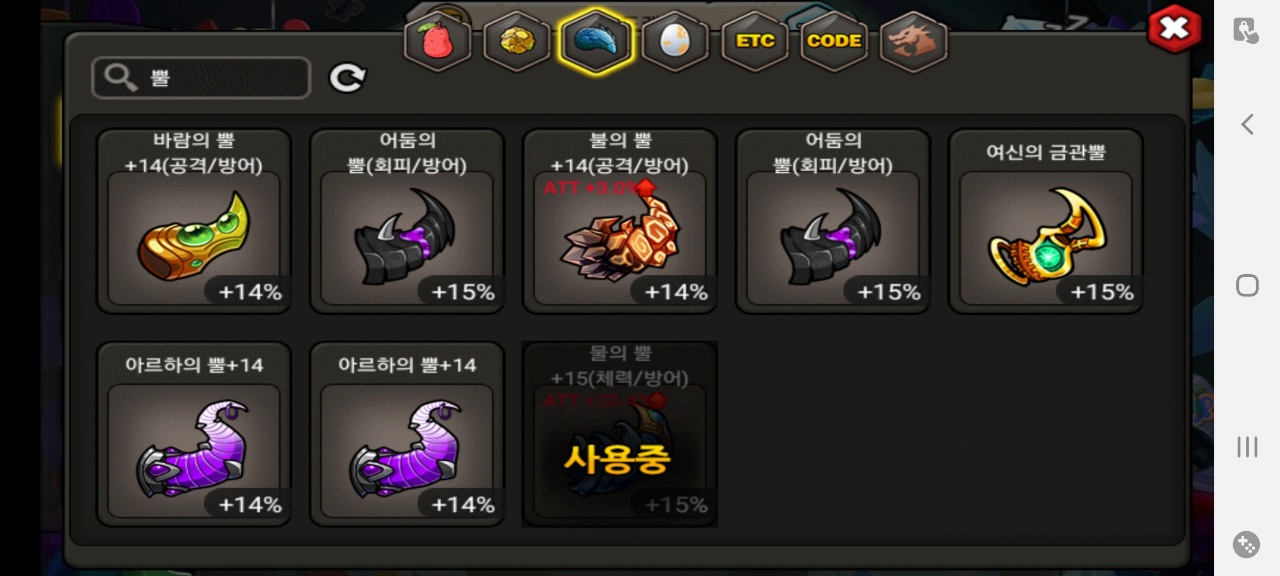
Task: Select the 여신의 금관뿔 item
Action: pyautogui.click(x=1046, y=221)
